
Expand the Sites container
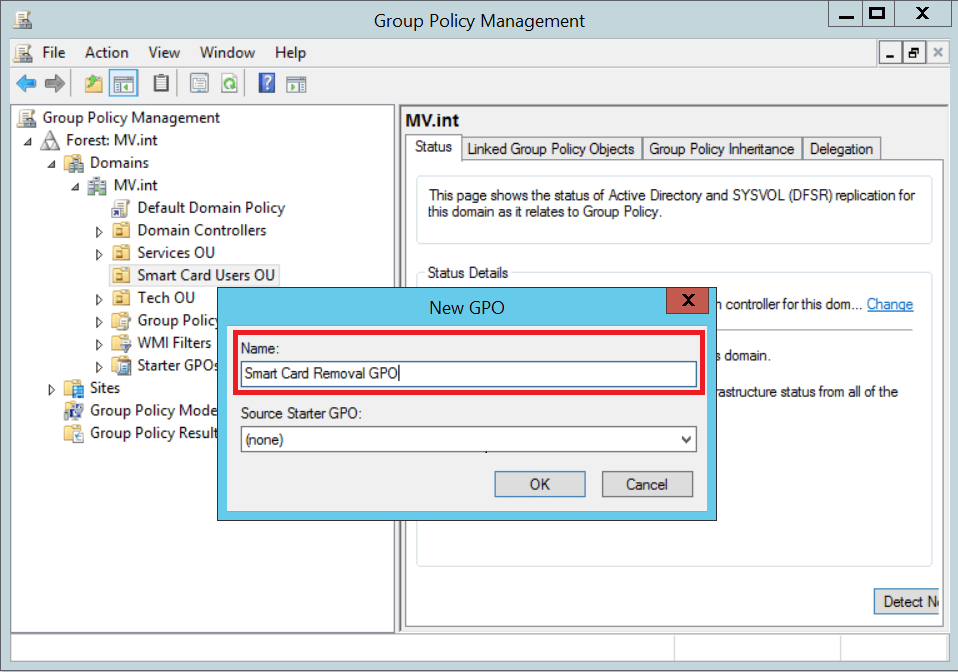click(53, 388)
